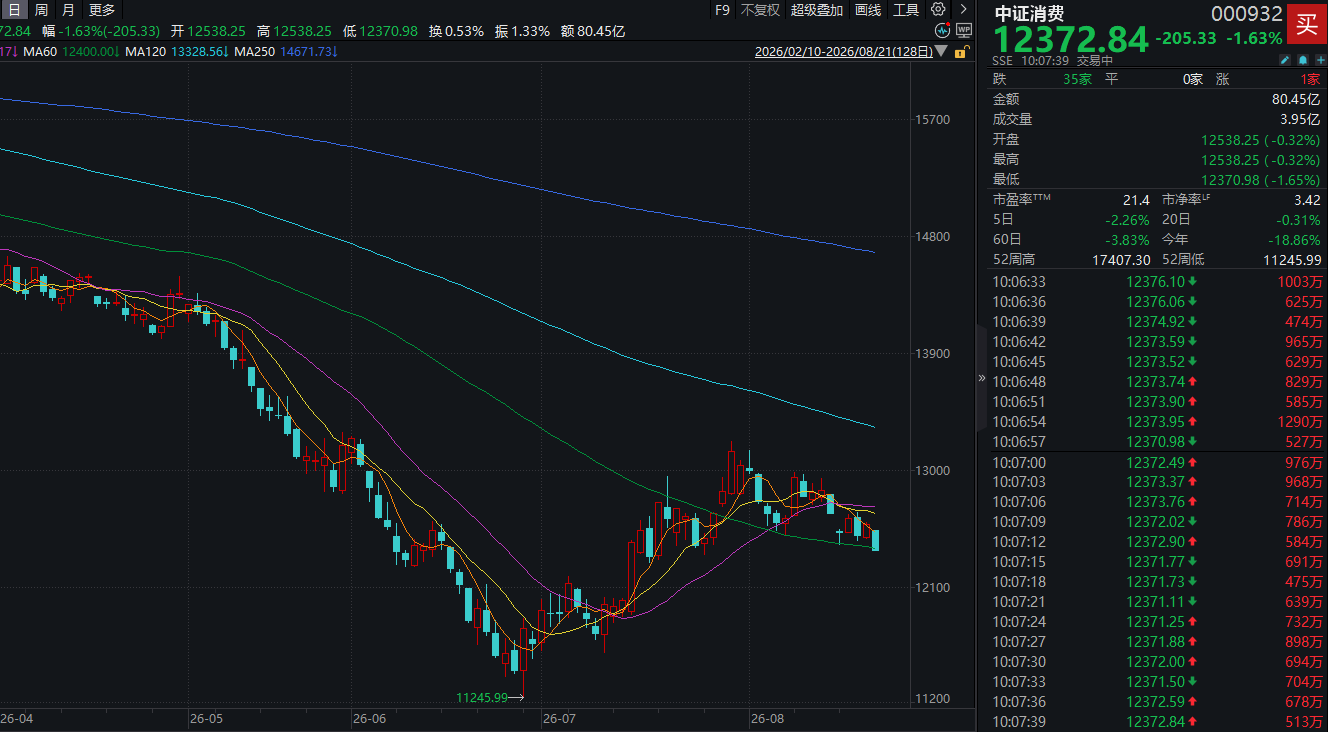Click the 13900 price axis label

click(934, 354)
